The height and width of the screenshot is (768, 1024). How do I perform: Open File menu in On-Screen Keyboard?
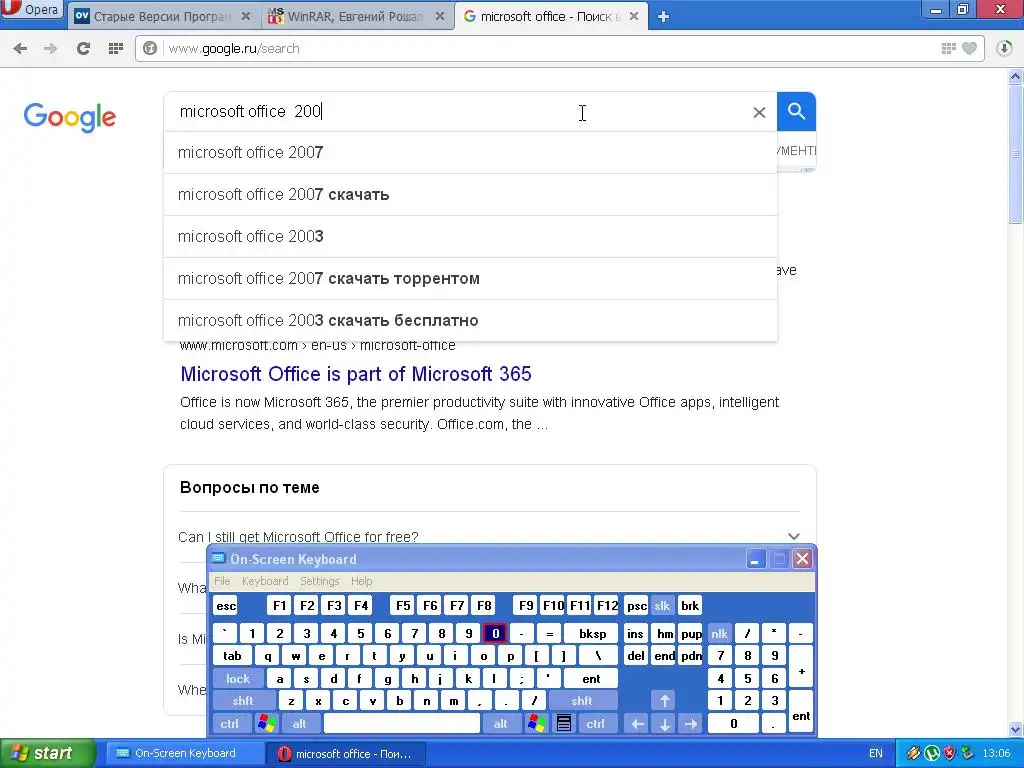pos(222,581)
